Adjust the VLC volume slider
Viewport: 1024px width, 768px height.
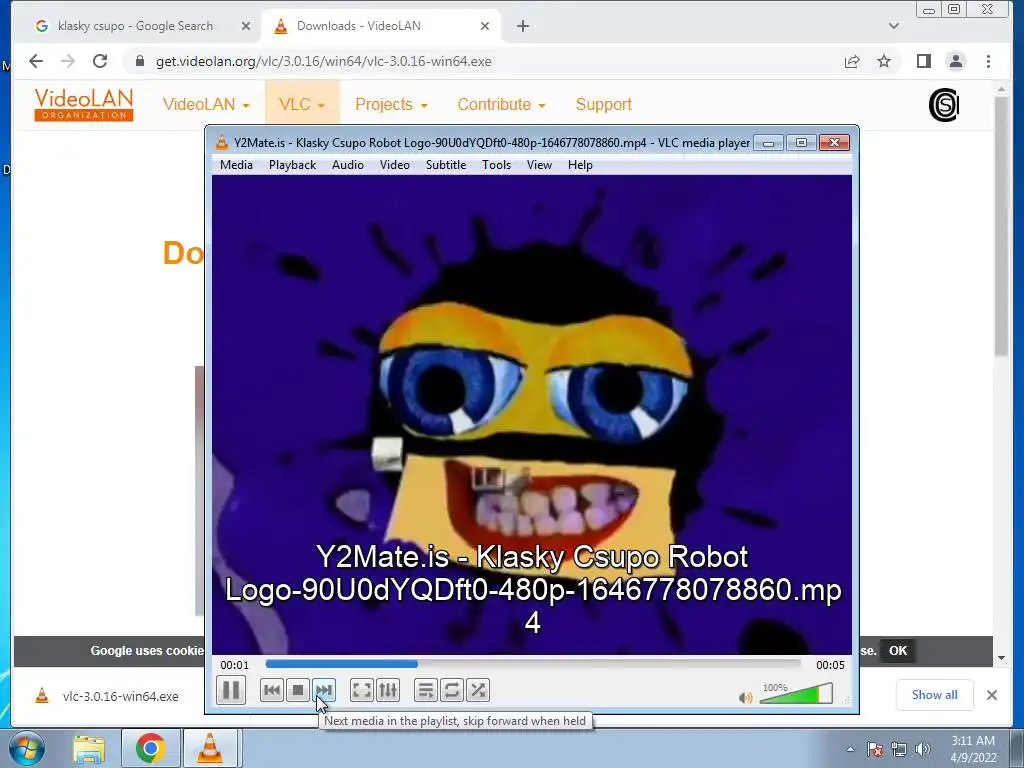tap(796, 694)
